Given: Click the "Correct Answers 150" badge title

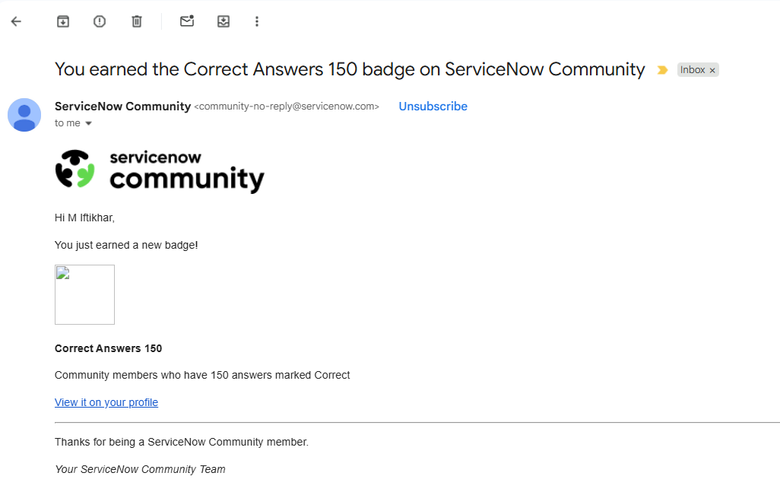Looking at the screenshot, I should pyautogui.click(x=108, y=349).
